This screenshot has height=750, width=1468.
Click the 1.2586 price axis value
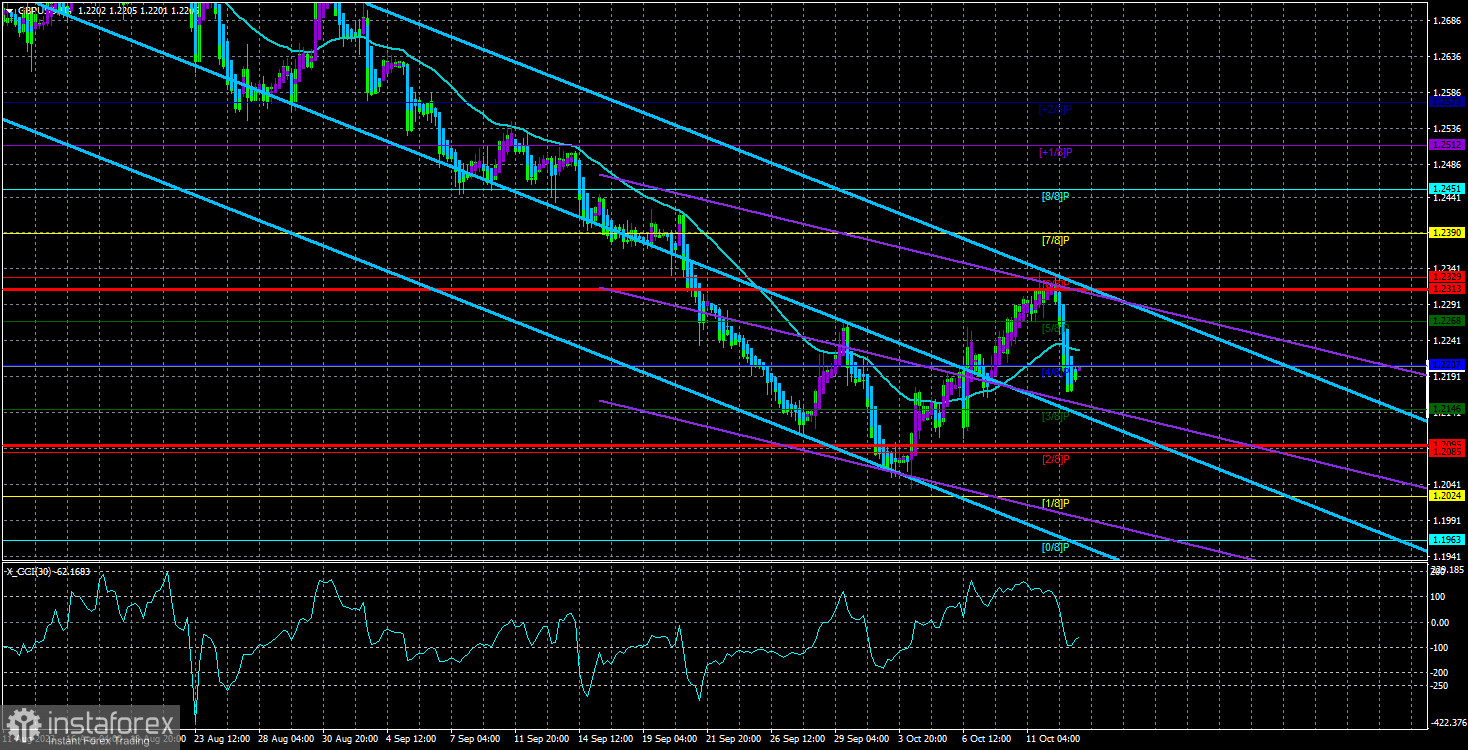[1447, 93]
